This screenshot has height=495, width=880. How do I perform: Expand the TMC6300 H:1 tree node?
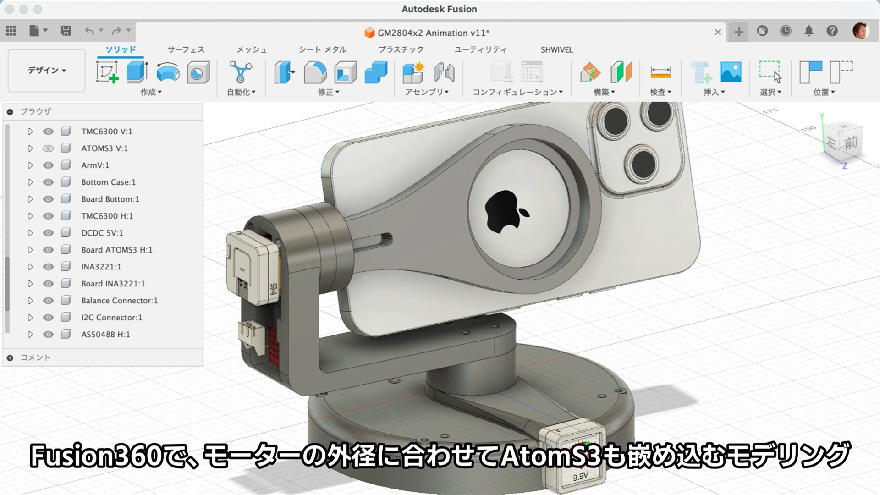[x=30, y=216]
